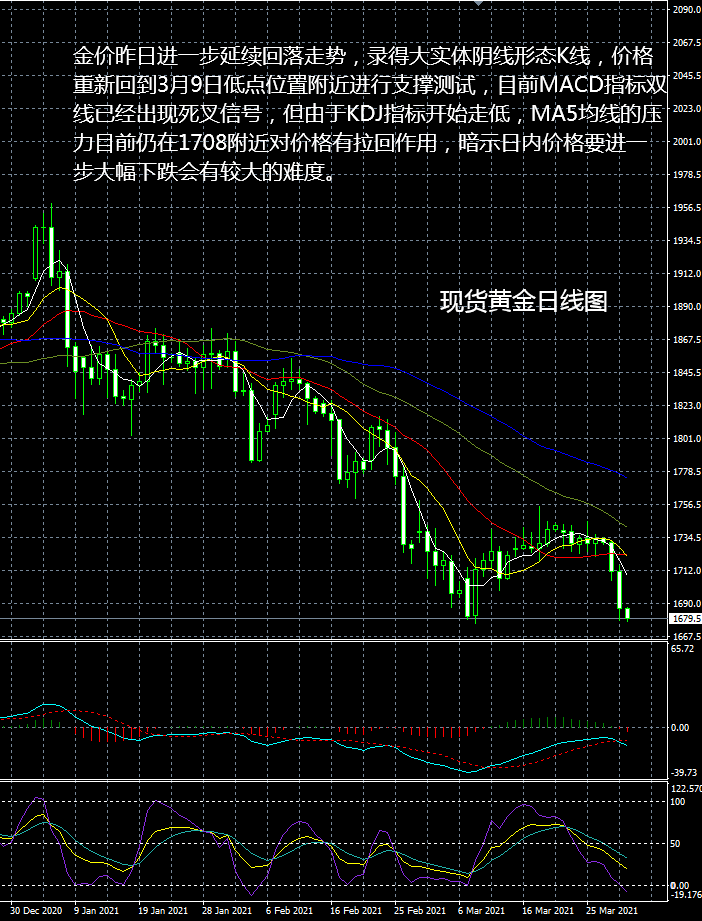Click the latest candlestick at the chart's right edge
Image resolution: width=702 pixels, height=921 pixels.
(627, 613)
